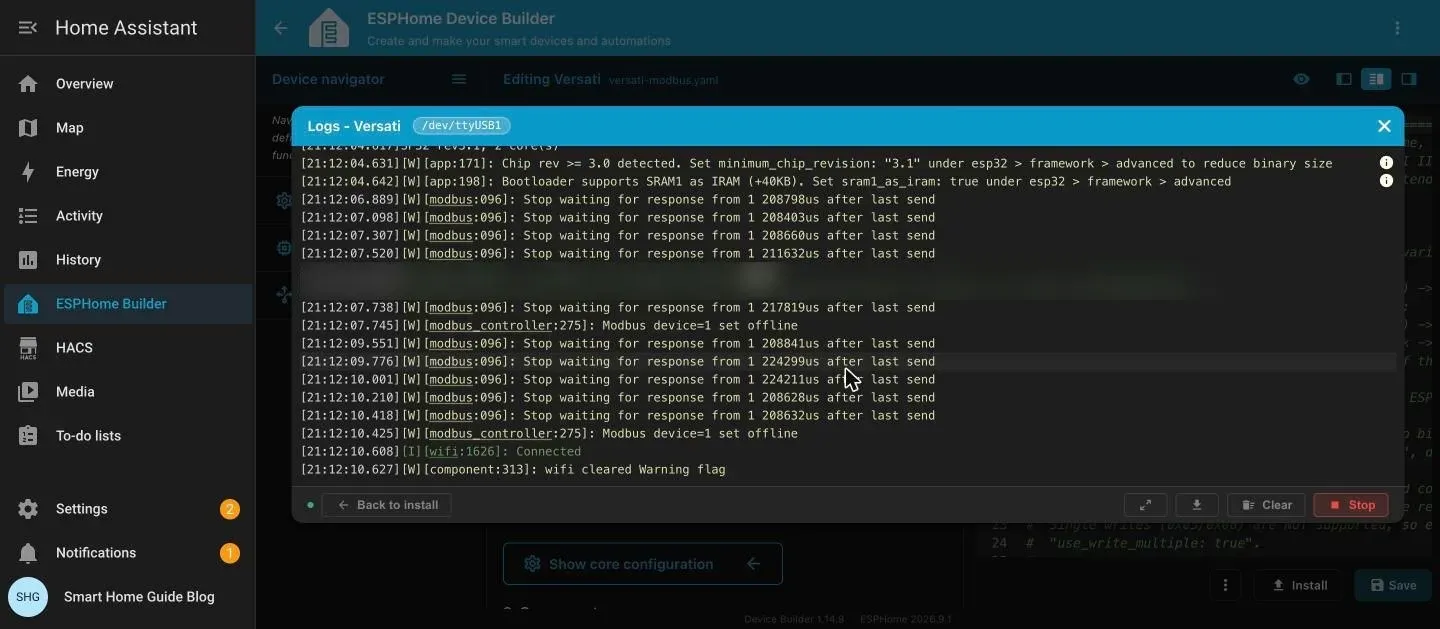Click the versati-modbus.yaml filename
The width and height of the screenshot is (1440, 629).
[x=663, y=80]
